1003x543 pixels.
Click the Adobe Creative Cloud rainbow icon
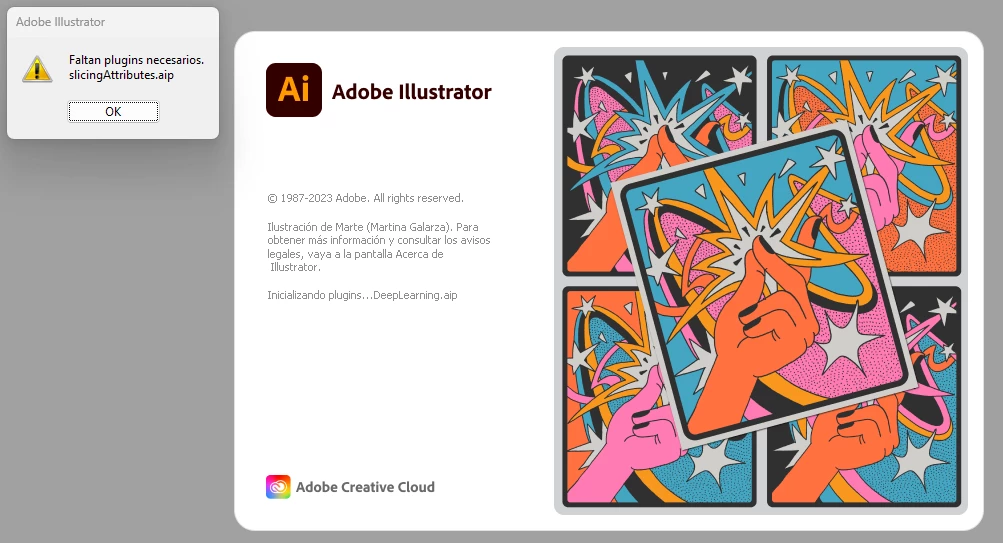(278, 487)
